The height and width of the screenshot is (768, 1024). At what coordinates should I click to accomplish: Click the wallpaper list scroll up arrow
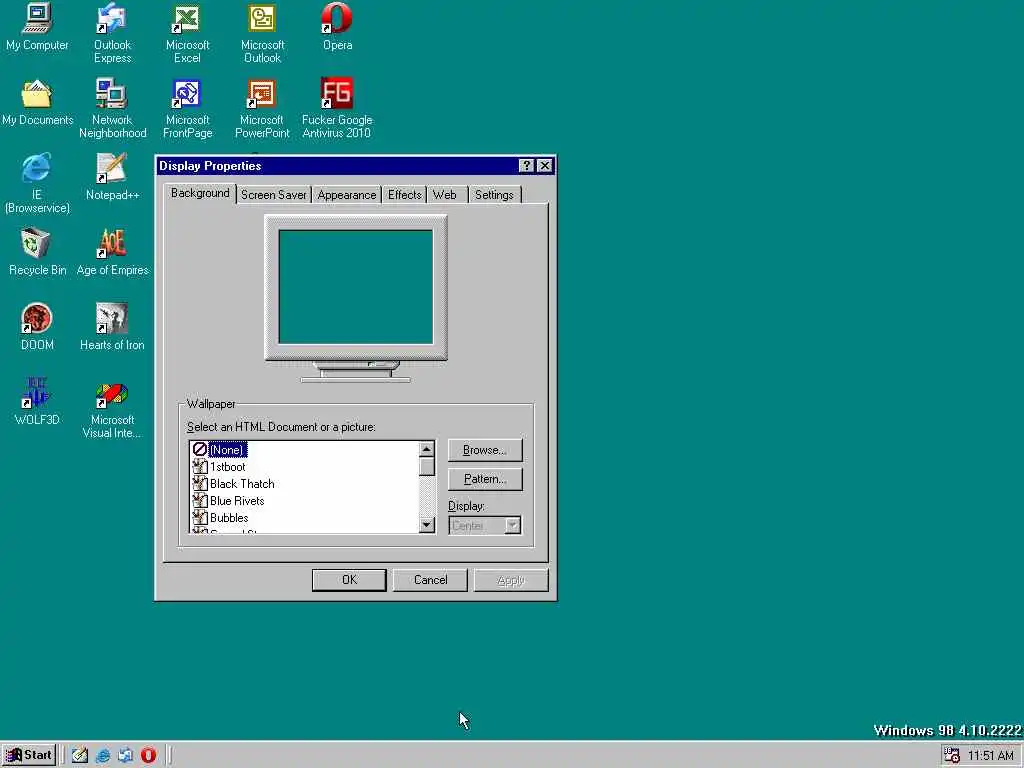point(426,449)
